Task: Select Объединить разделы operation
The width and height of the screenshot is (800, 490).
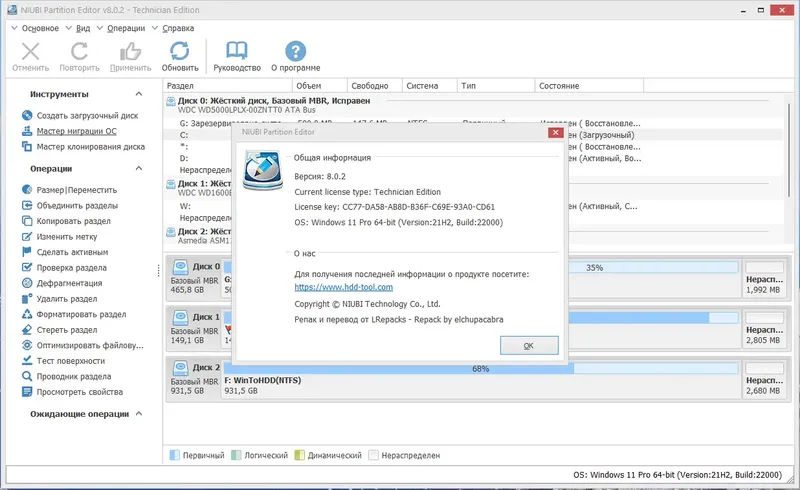Action: click(77, 206)
